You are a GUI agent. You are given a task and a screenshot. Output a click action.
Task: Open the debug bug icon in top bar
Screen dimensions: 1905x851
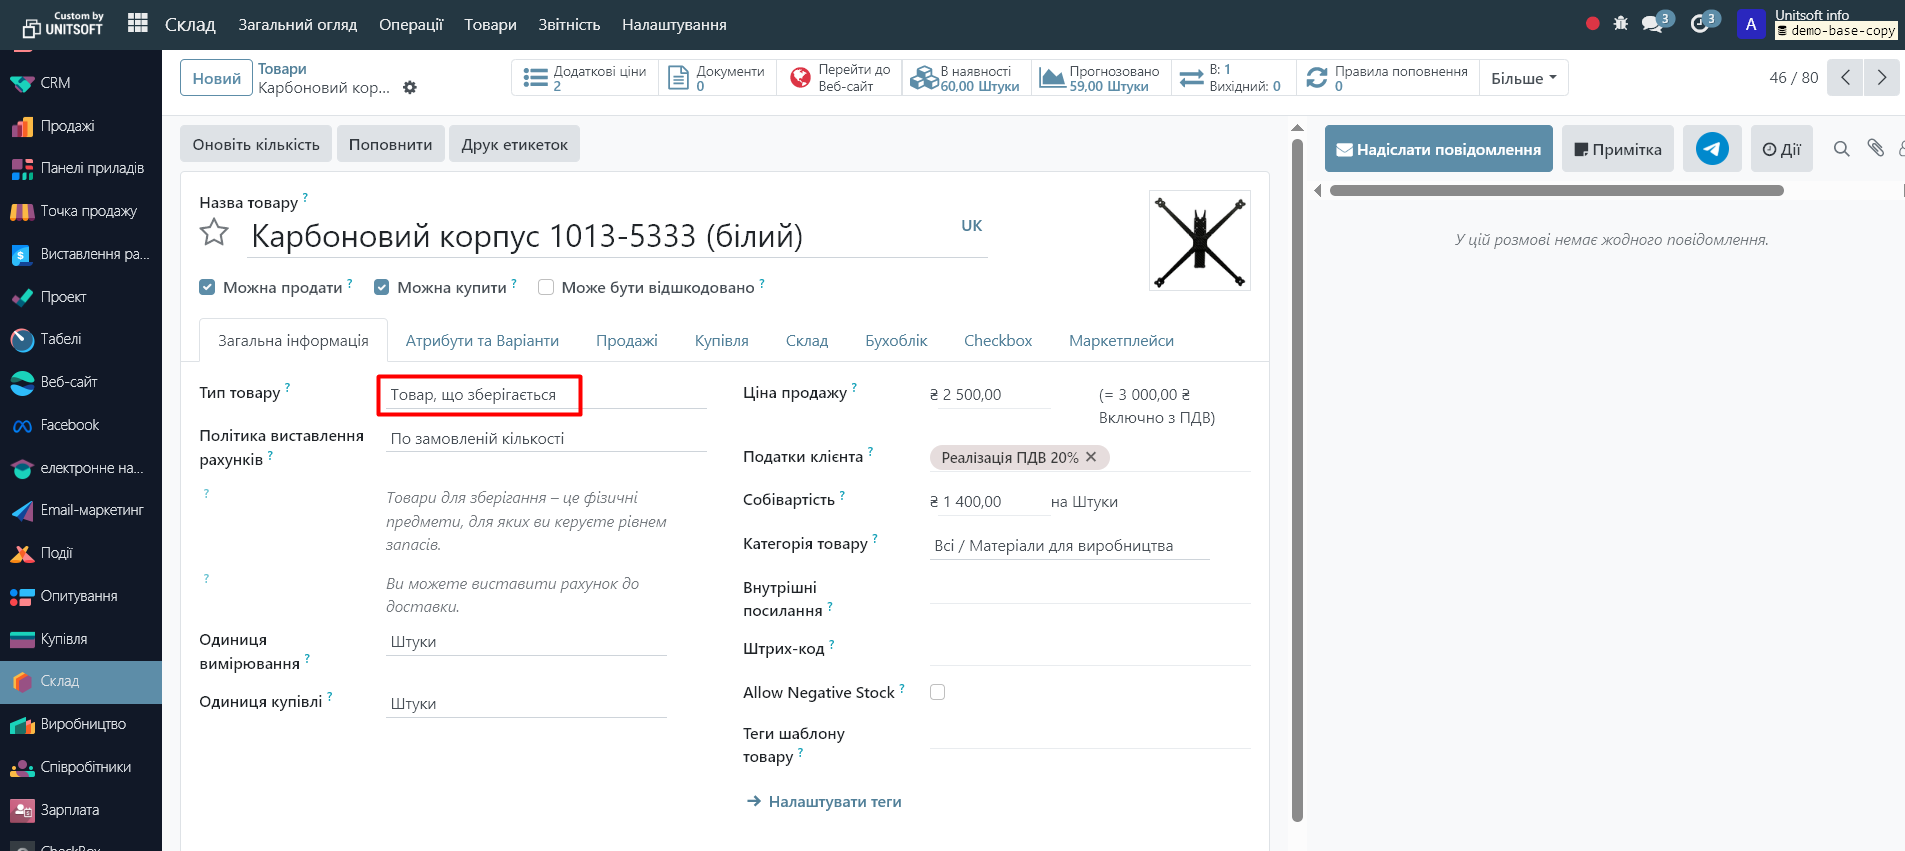[x=1621, y=24]
